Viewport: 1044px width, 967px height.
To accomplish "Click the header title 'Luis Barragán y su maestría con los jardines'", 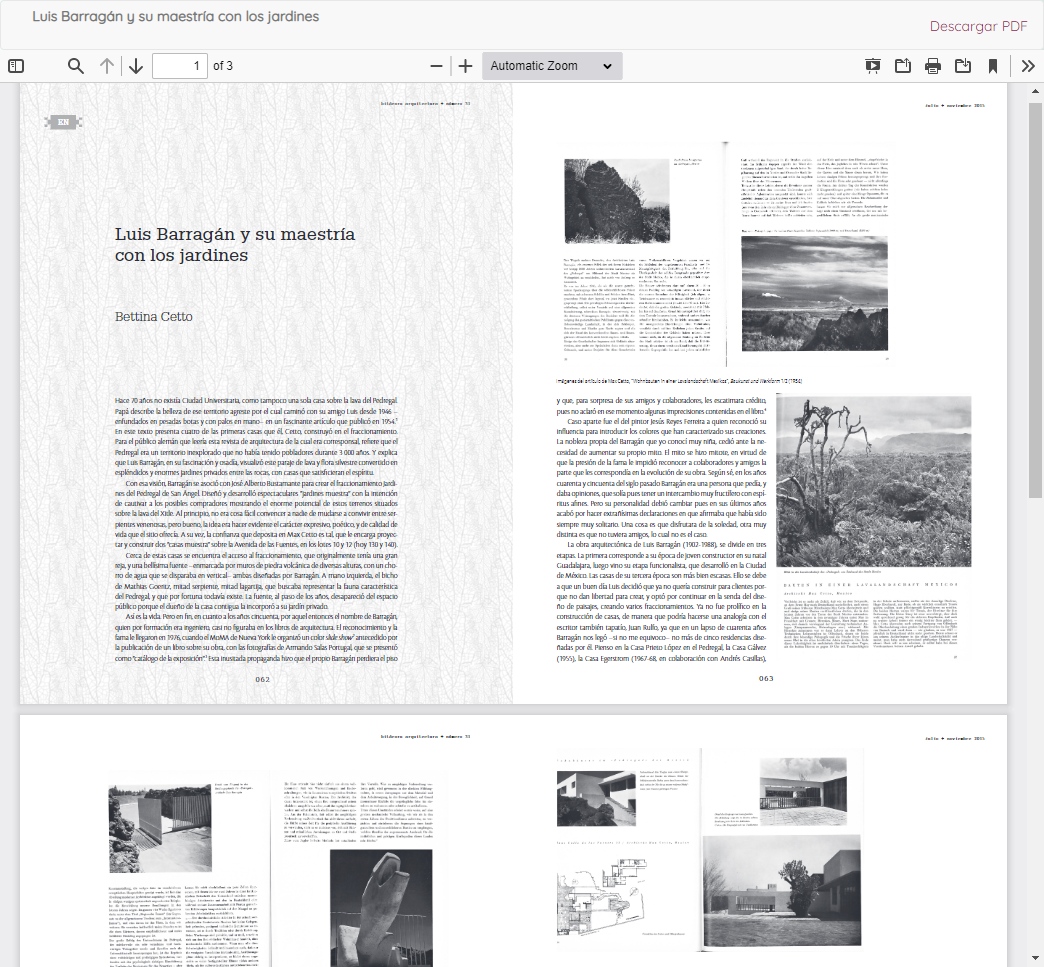I will (x=176, y=17).
